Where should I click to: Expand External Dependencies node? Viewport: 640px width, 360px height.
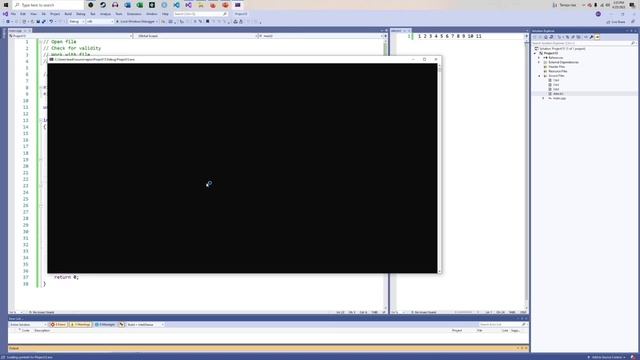pyautogui.click(x=540, y=62)
